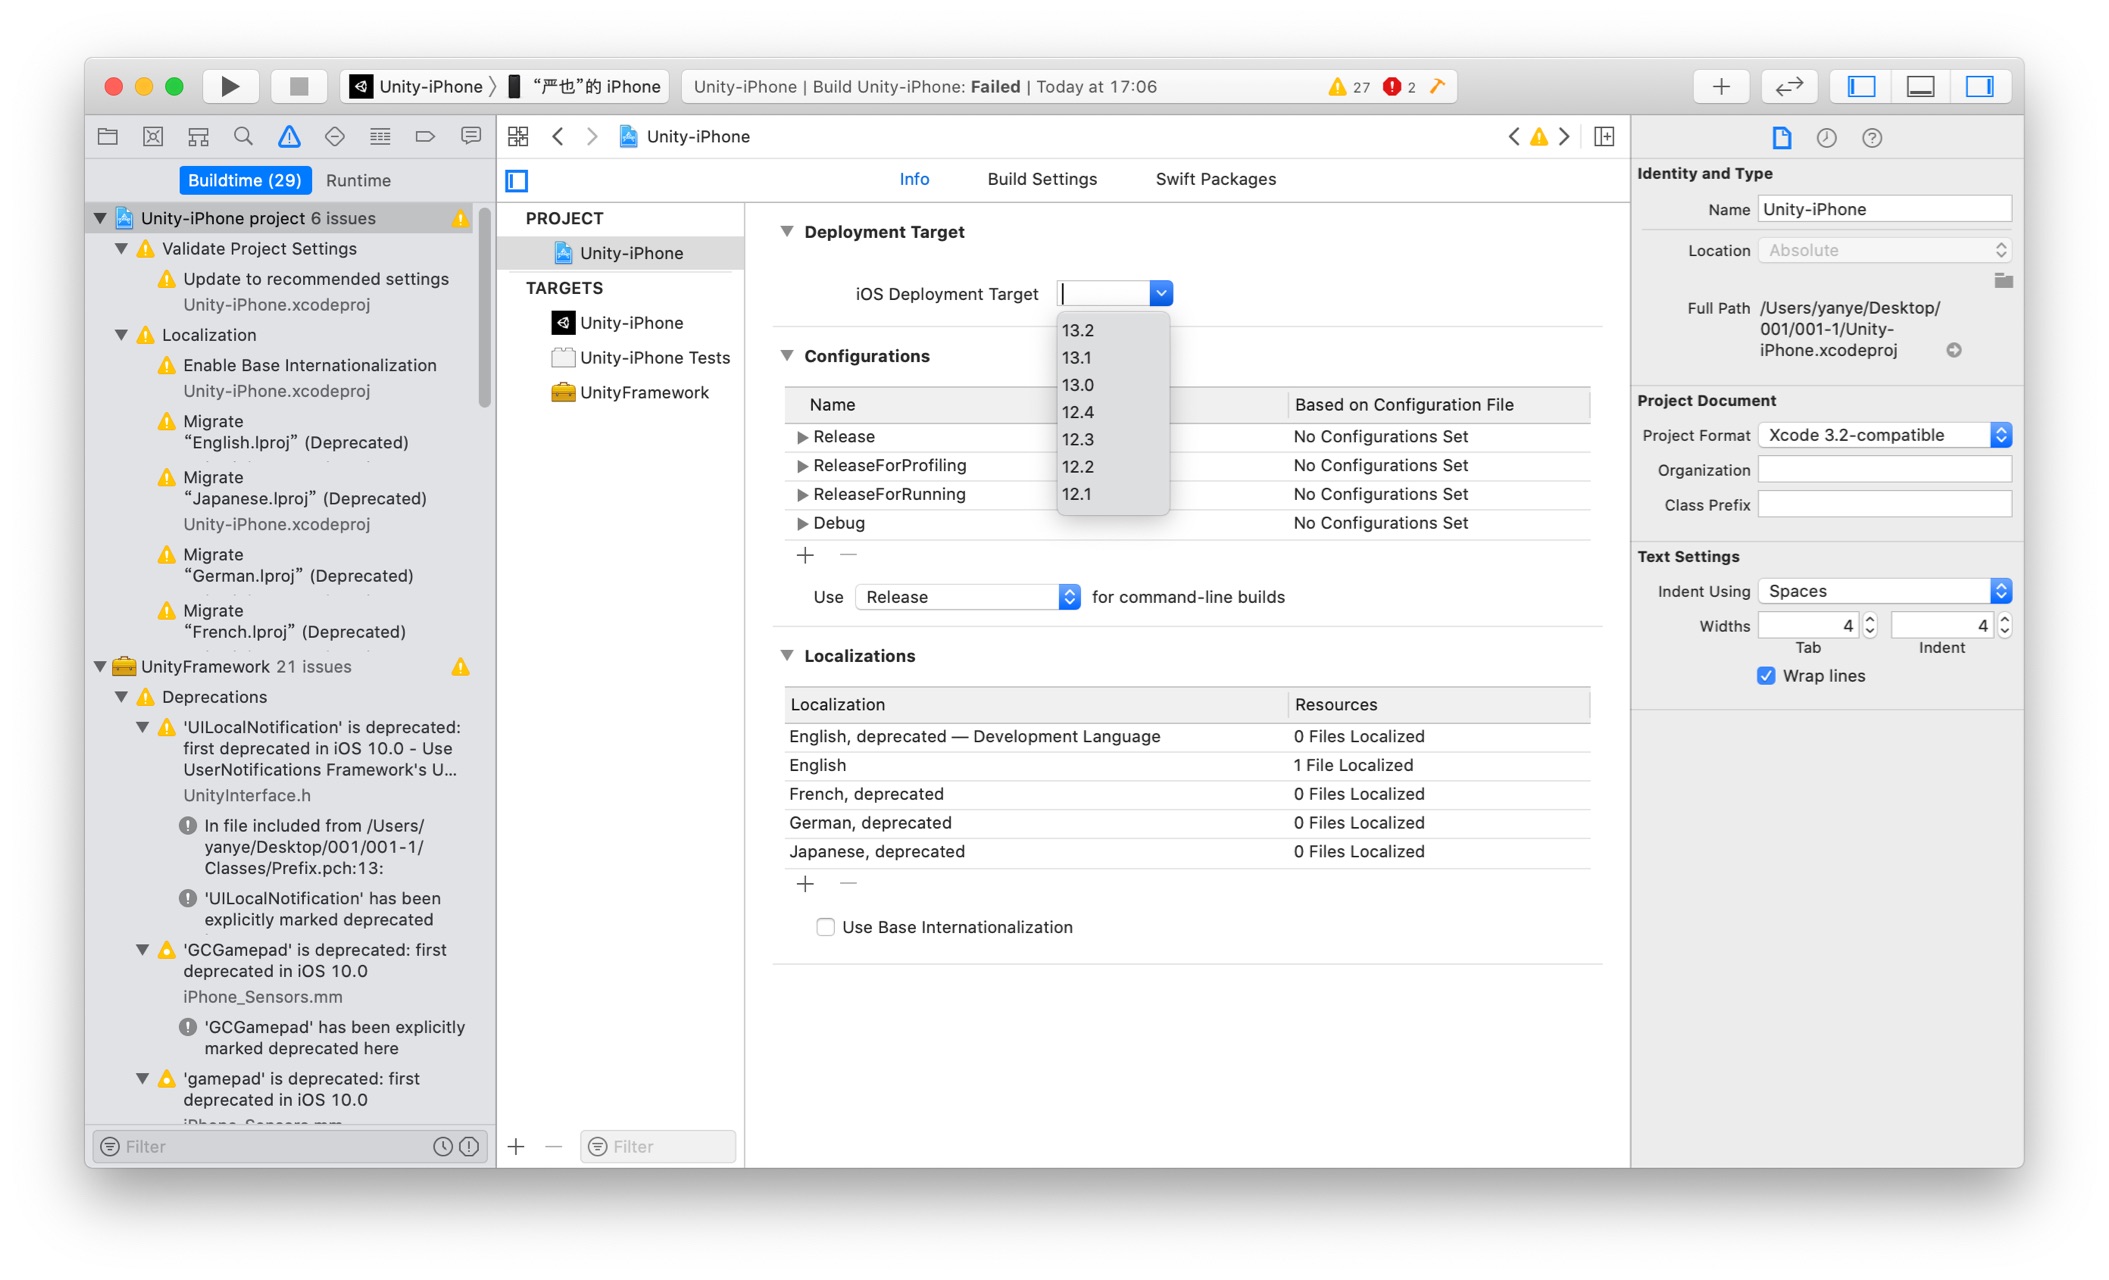The height and width of the screenshot is (1280, 2109).
Task: Open the Breakpoint navigator icon
Action: (x=425, y=137)
